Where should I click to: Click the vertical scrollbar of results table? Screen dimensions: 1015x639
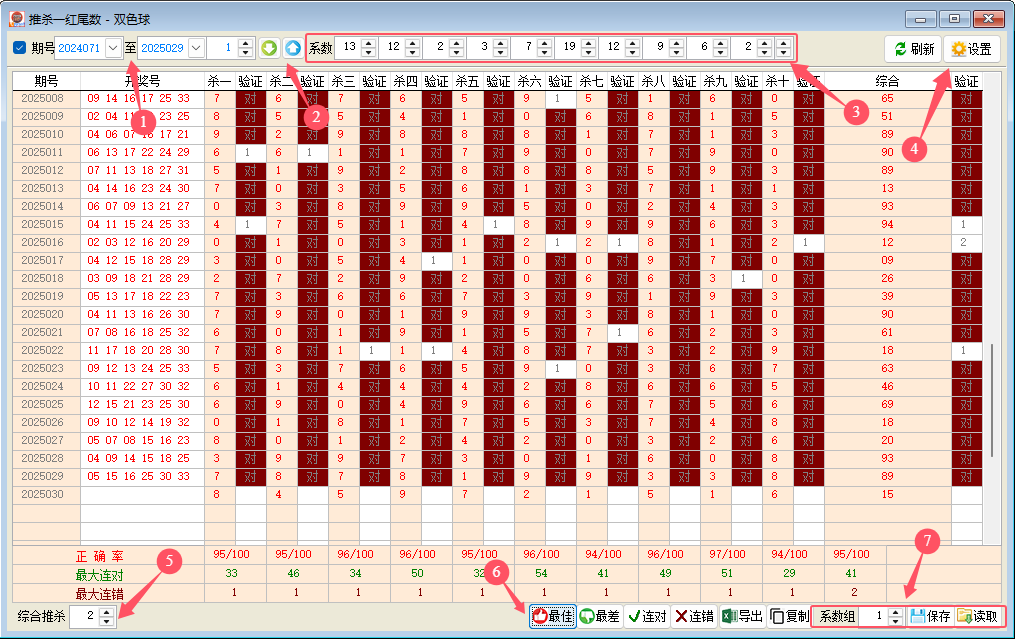tap(992, 400)
